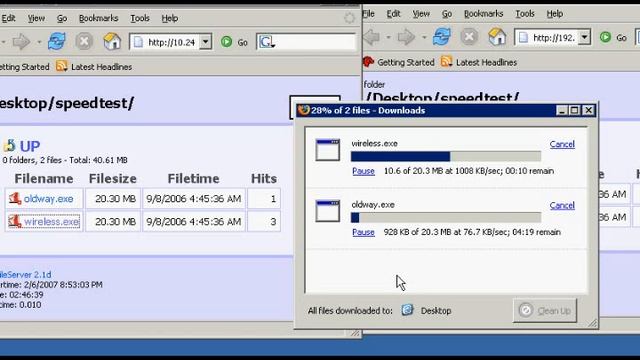Open the Go menu in the right browser

tap(447, 13)
